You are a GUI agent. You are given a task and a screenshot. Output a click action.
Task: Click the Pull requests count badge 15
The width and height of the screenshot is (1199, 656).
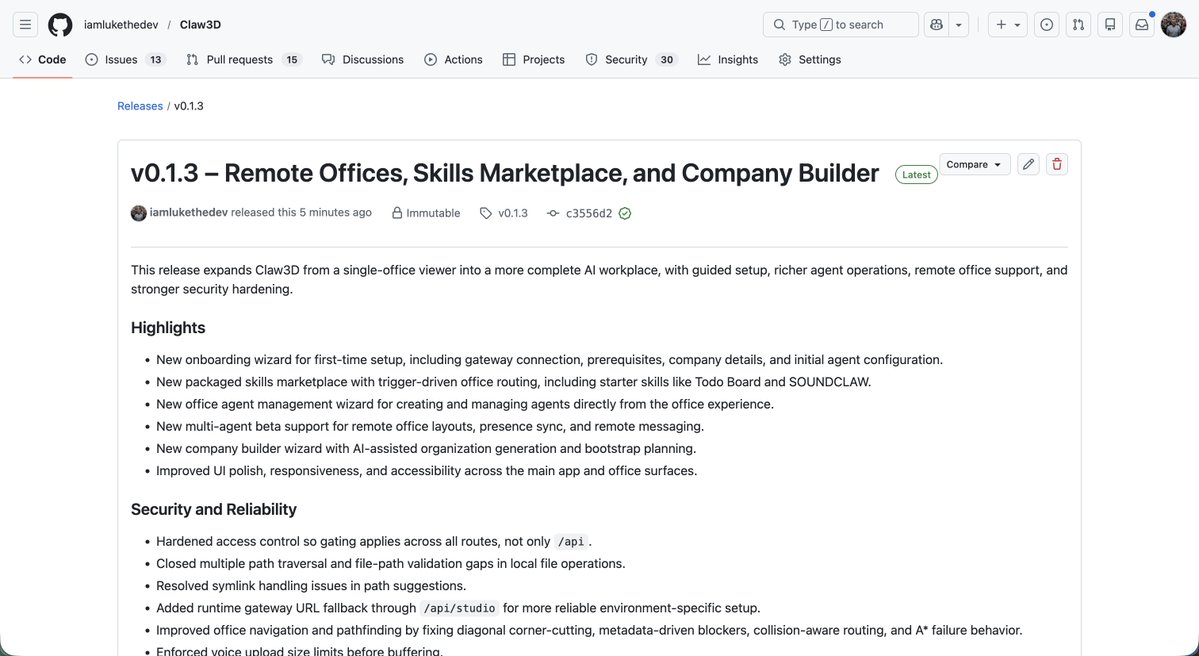291,60
